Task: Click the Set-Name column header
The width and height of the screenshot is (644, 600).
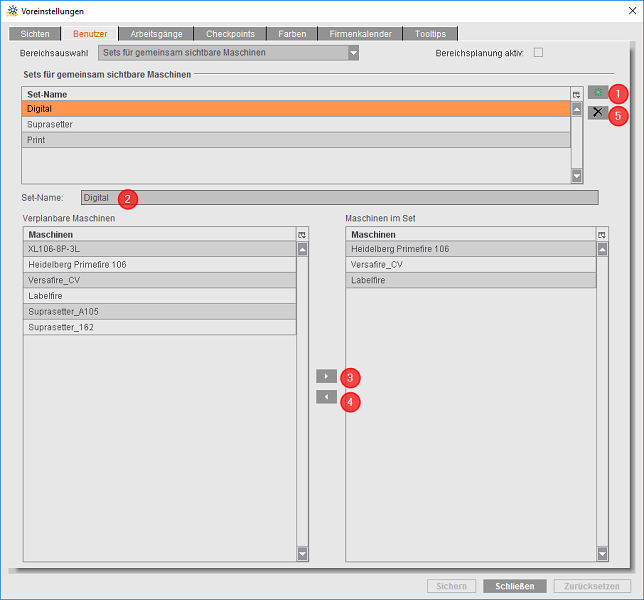Action: point(296,94)
